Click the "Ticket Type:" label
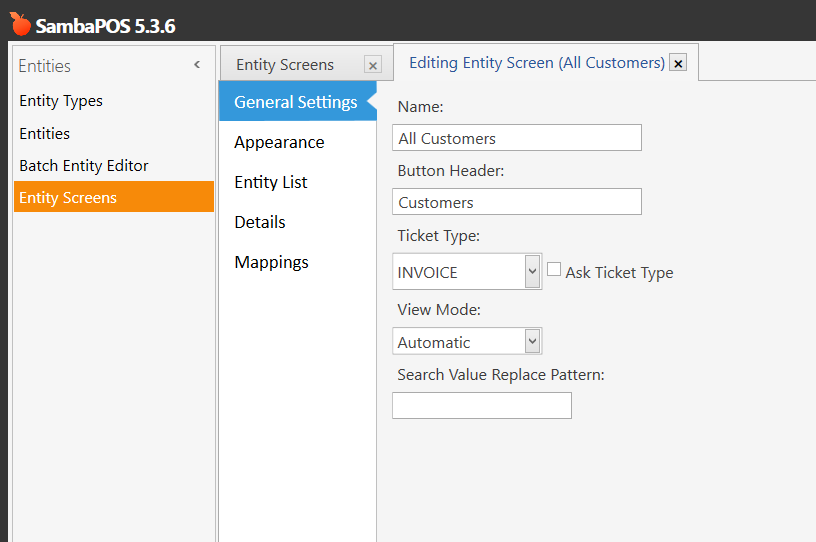 tap(438, 235)
